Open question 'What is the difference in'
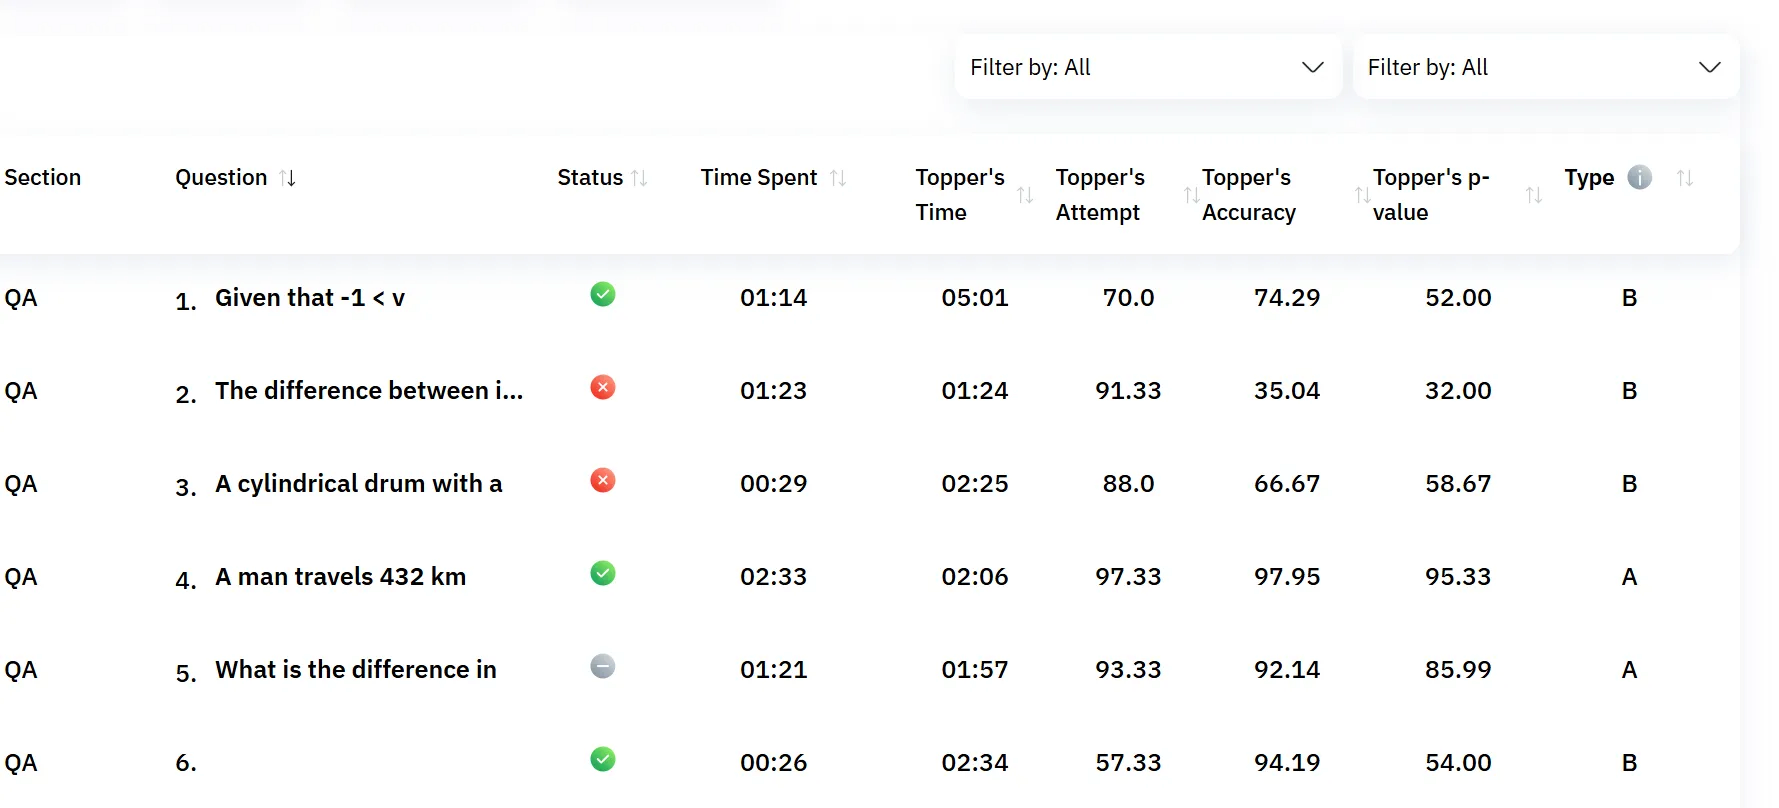This screenshot has height=808, width=1779. (356, 670)
